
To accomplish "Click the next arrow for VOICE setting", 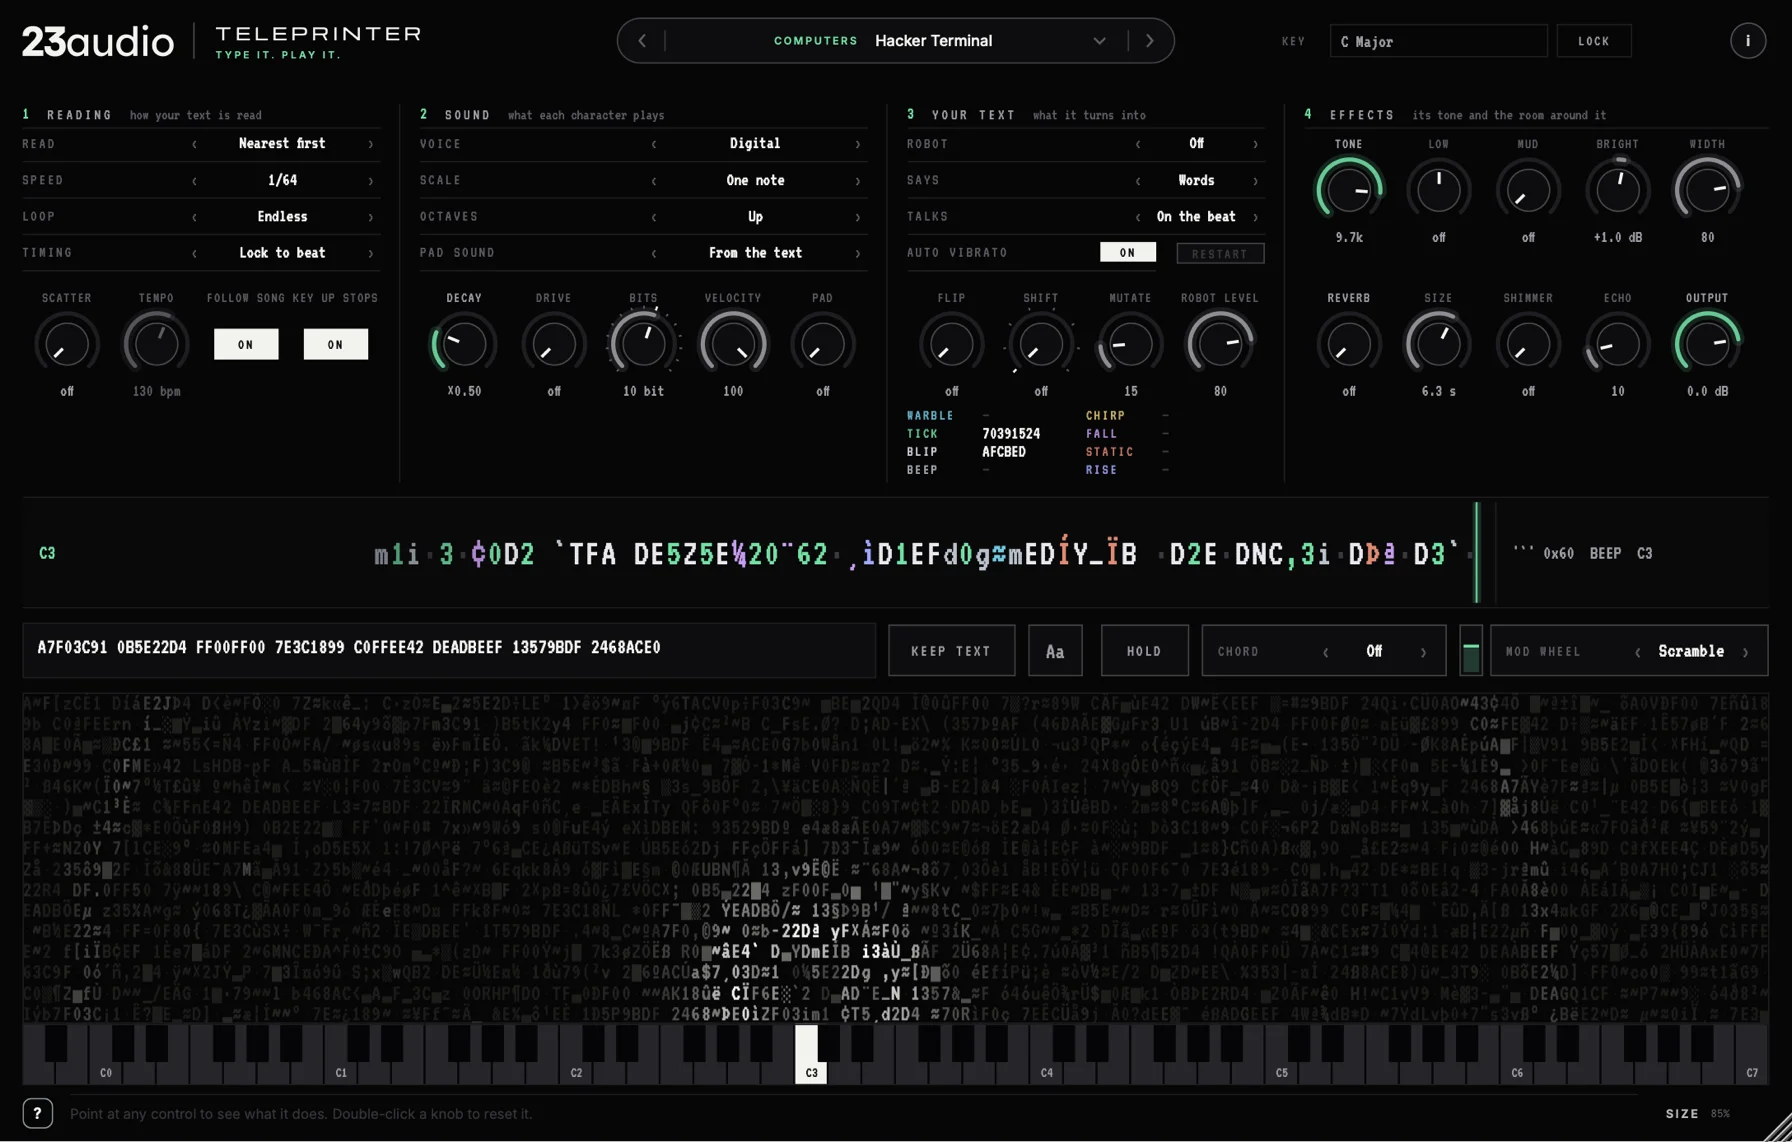I will [x=857, y=144].
